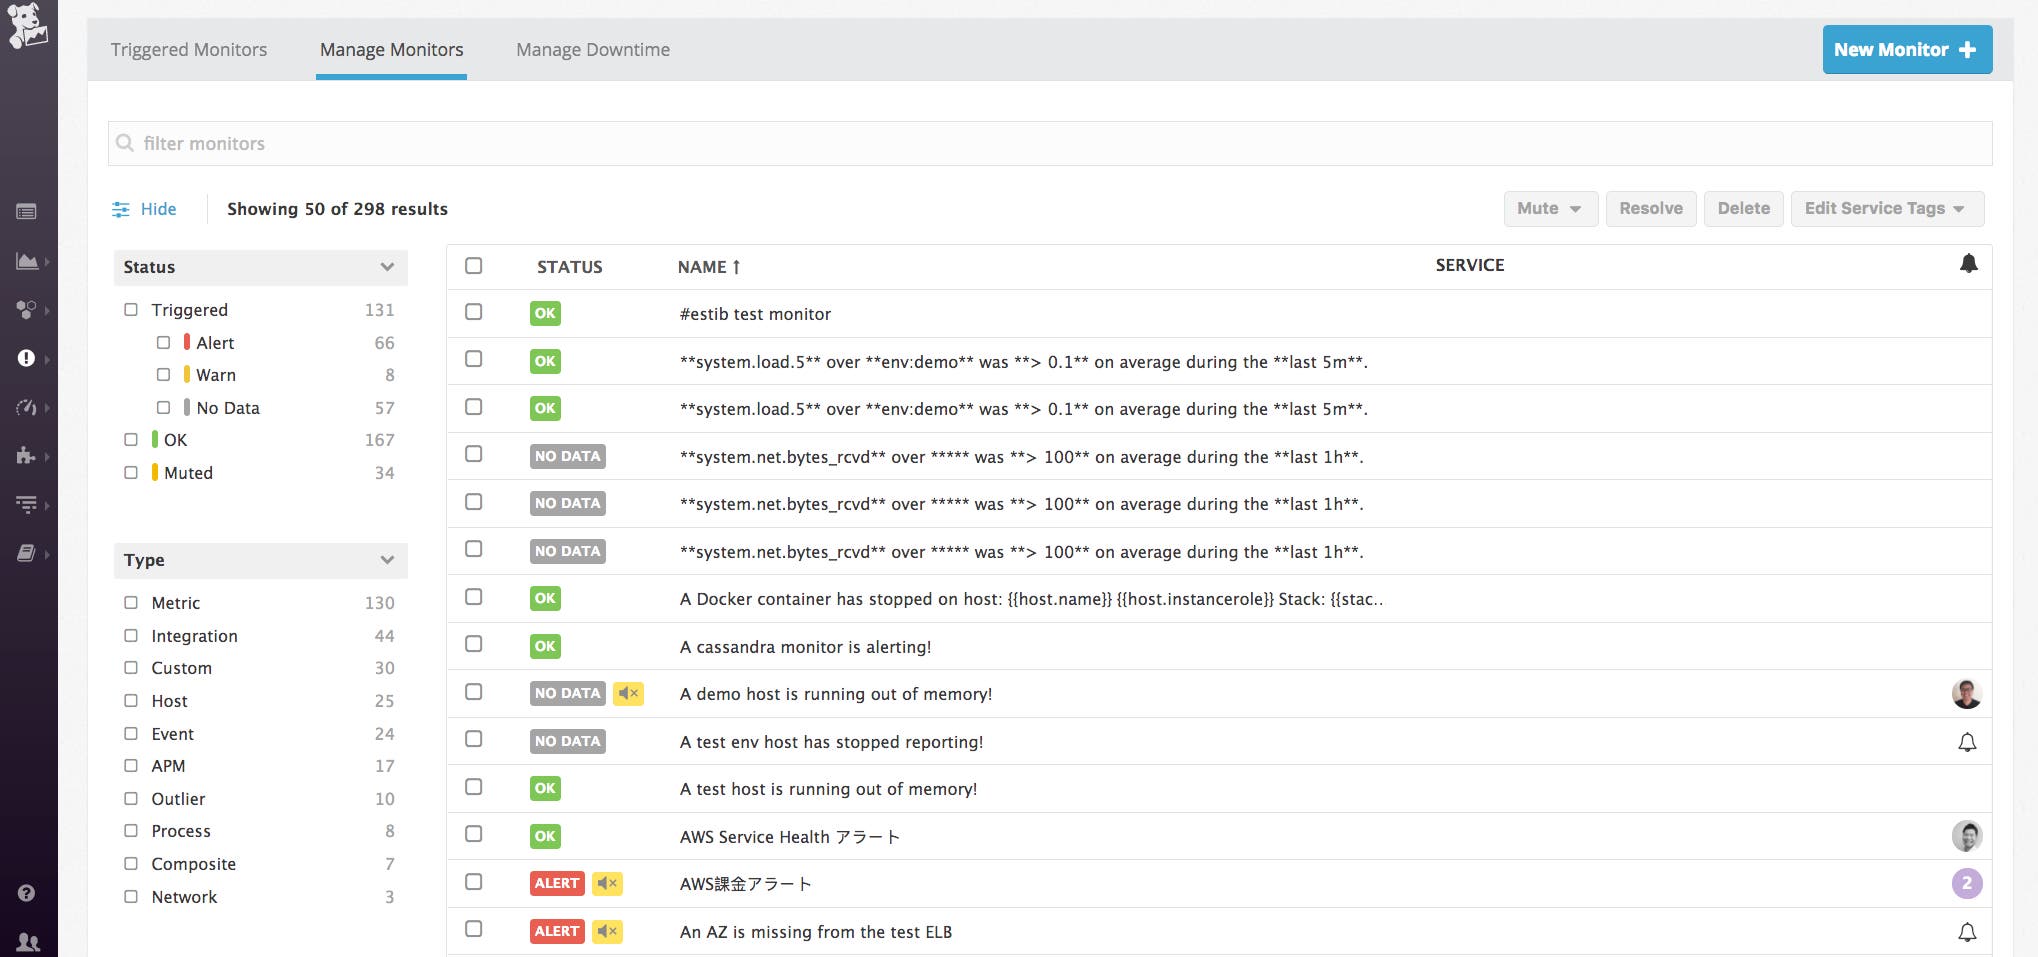
Task: Switch to the Triggered Monitors tab
Action: [x=190, y=49]
